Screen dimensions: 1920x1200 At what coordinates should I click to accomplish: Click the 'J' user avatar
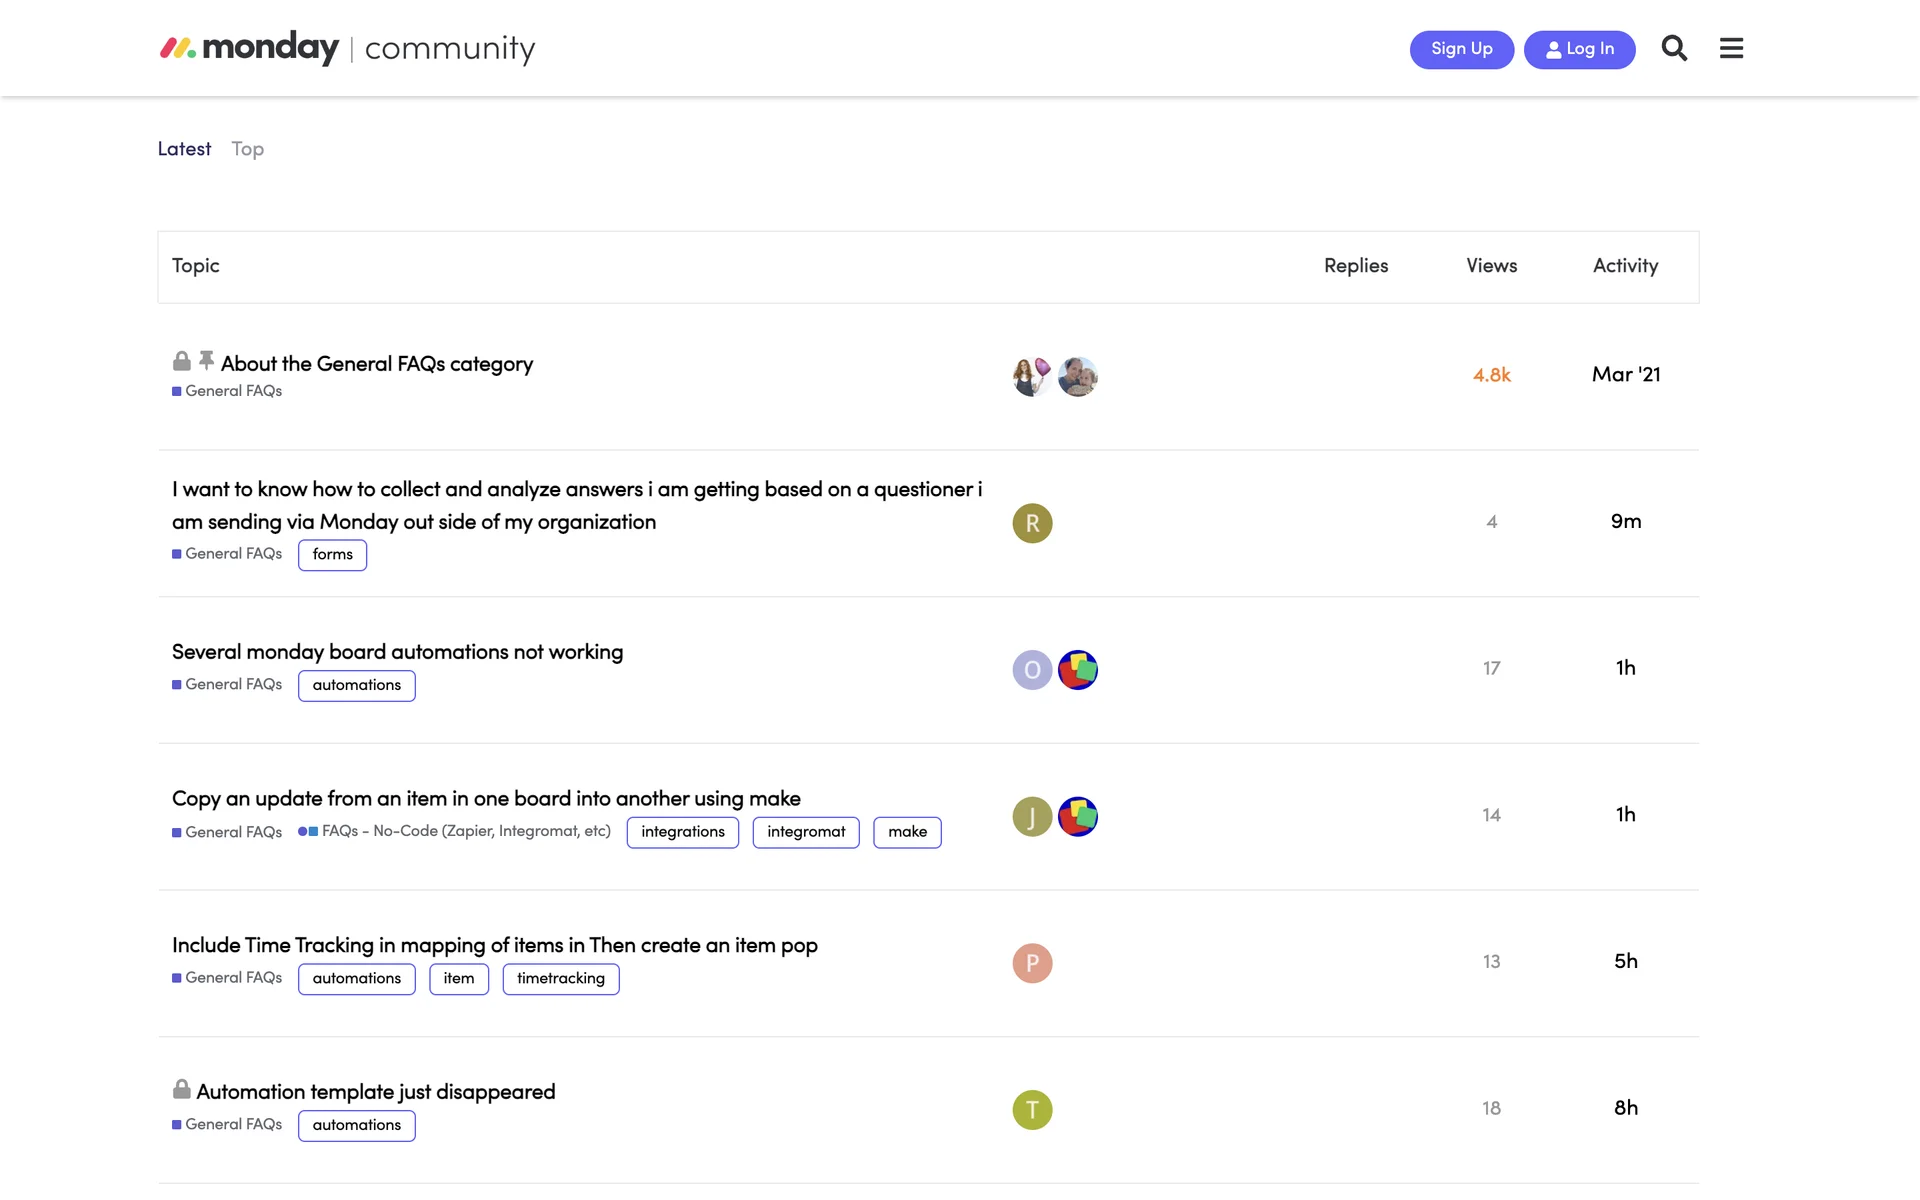coord(1032,817)
